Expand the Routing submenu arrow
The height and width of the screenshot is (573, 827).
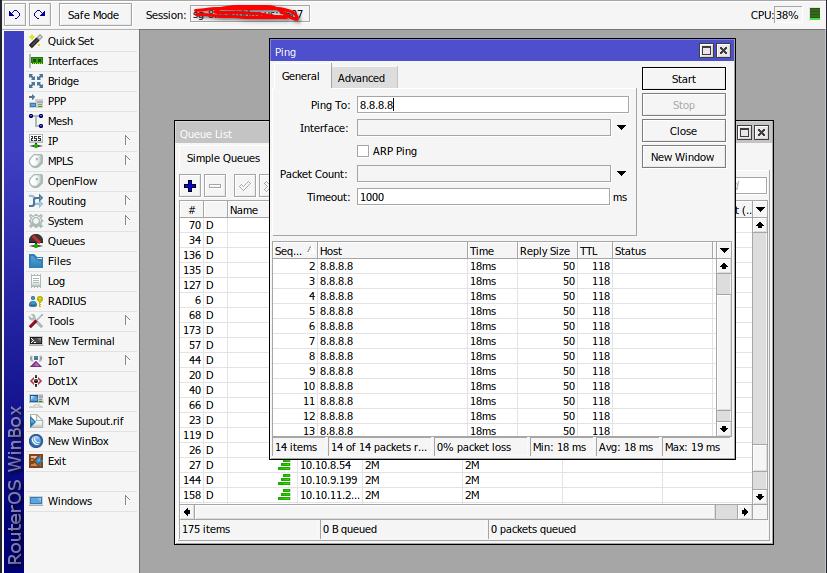pyautogui.click(x=127, y=200)
